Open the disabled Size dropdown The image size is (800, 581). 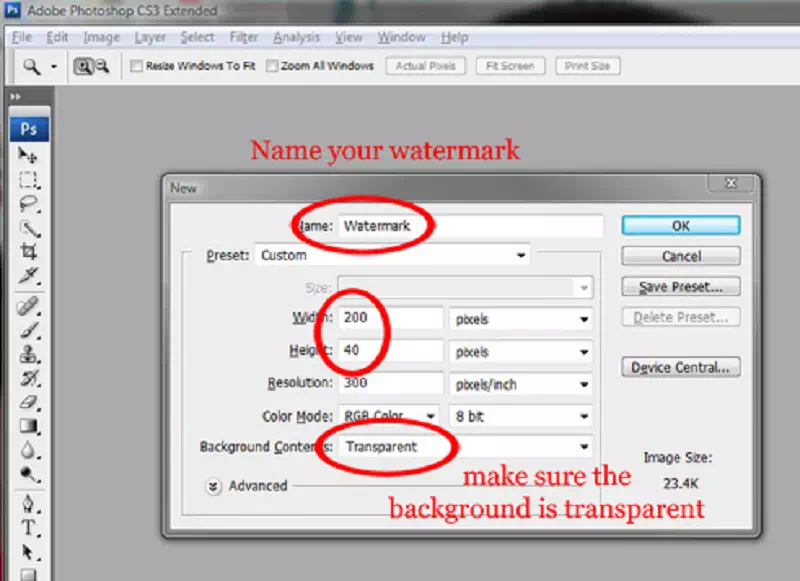click(x=465, y=287)
